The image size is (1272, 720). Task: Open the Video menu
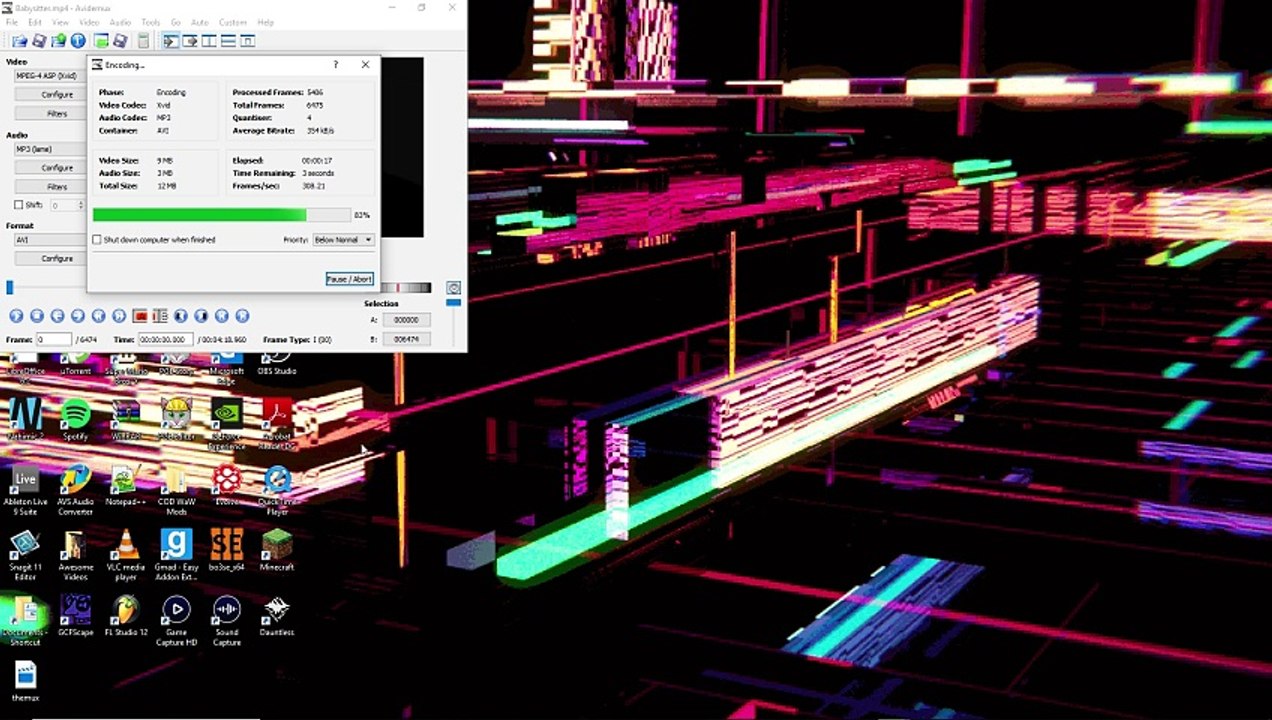[x=89, y=22]
